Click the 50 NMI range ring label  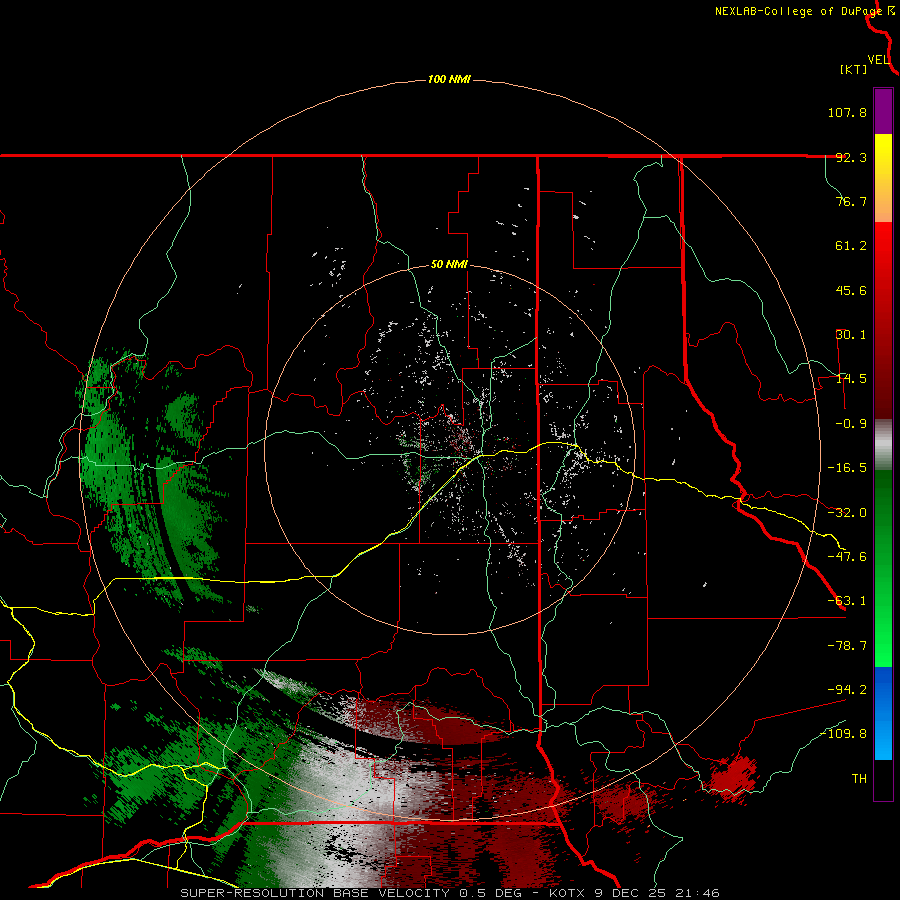pyautogui.click(x=449, y=265)
